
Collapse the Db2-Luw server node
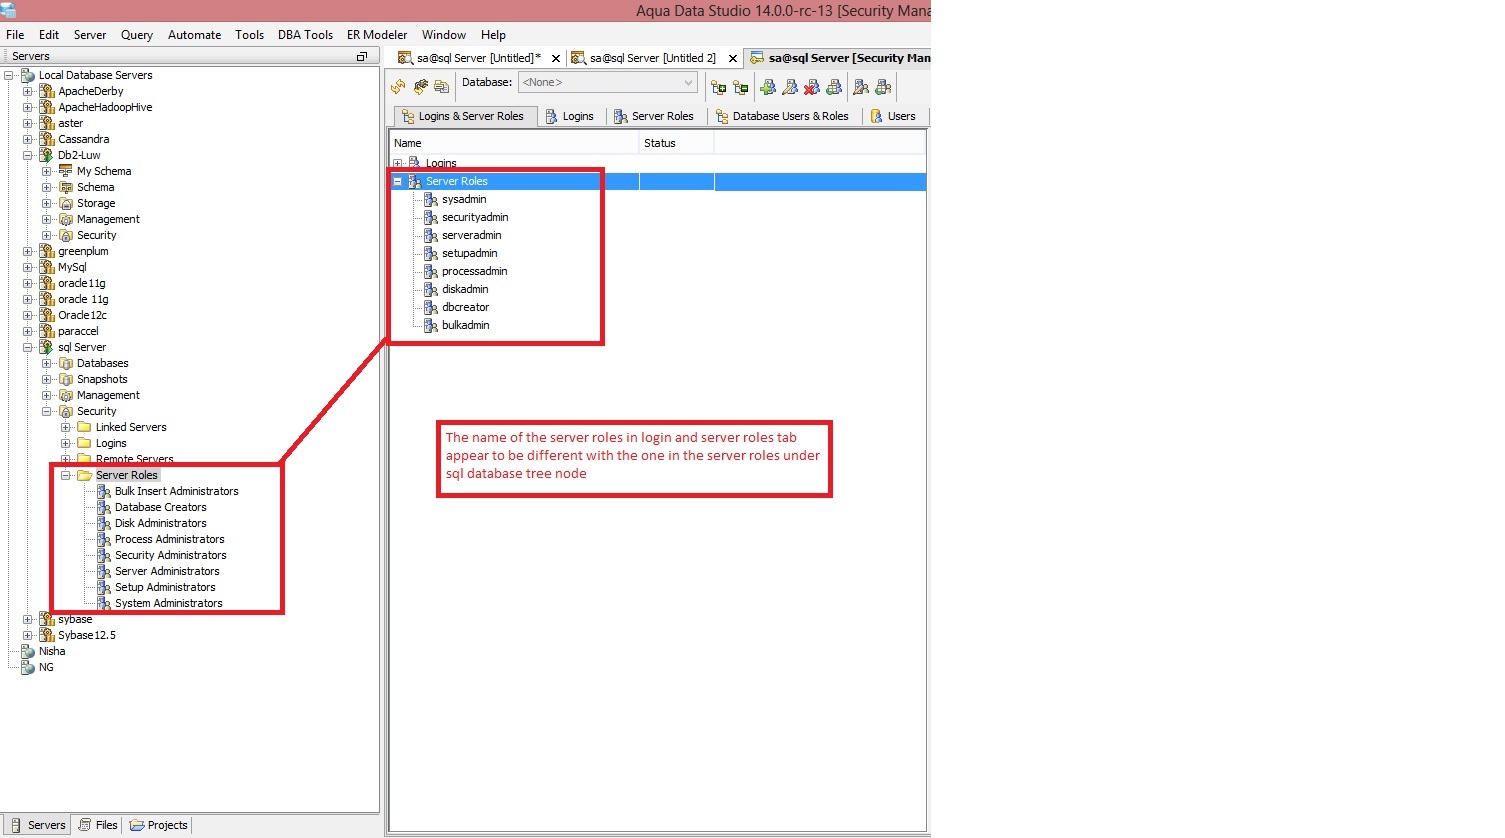point(28,155)
